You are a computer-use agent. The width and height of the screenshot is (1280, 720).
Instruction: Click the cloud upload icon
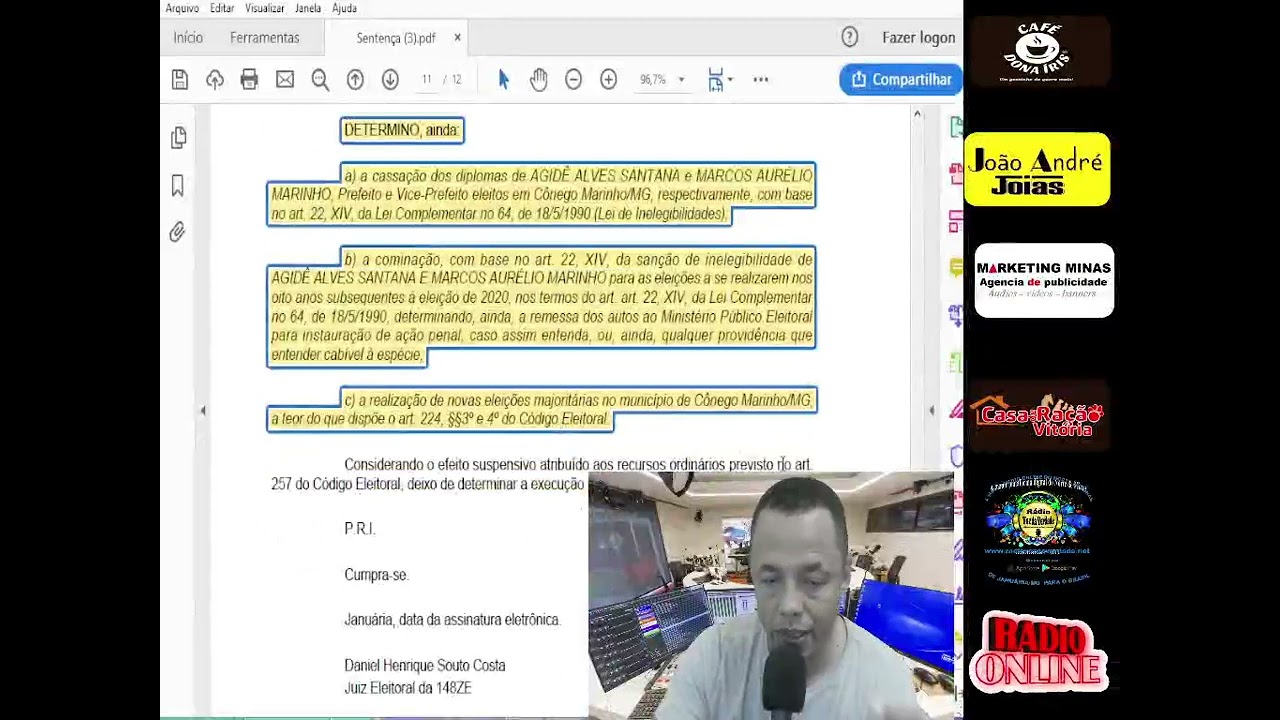[215, 80]
